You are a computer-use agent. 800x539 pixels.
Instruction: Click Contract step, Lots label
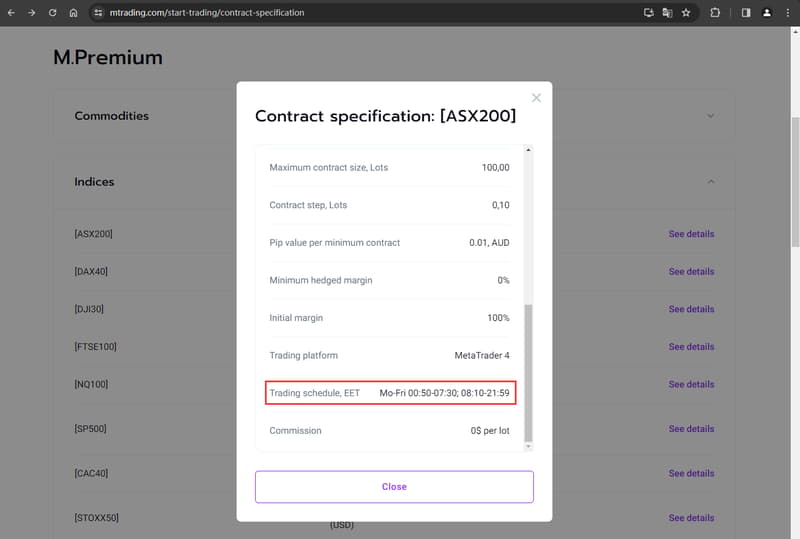point(308,205)
